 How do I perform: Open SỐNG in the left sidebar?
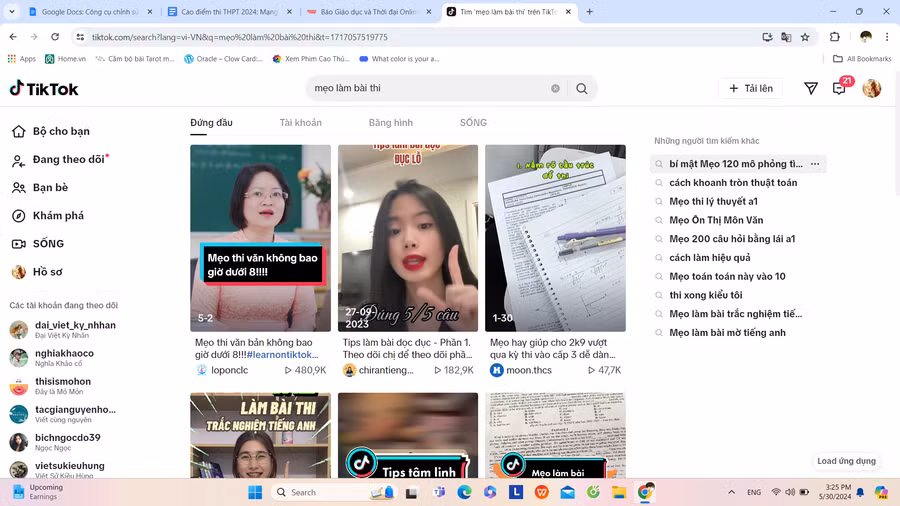(38, 244)
